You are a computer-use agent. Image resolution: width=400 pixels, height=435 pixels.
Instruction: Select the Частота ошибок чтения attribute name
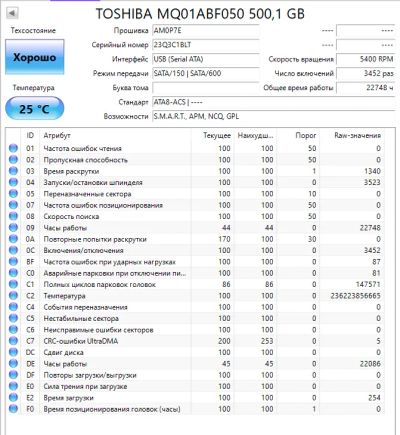[82, 148]
